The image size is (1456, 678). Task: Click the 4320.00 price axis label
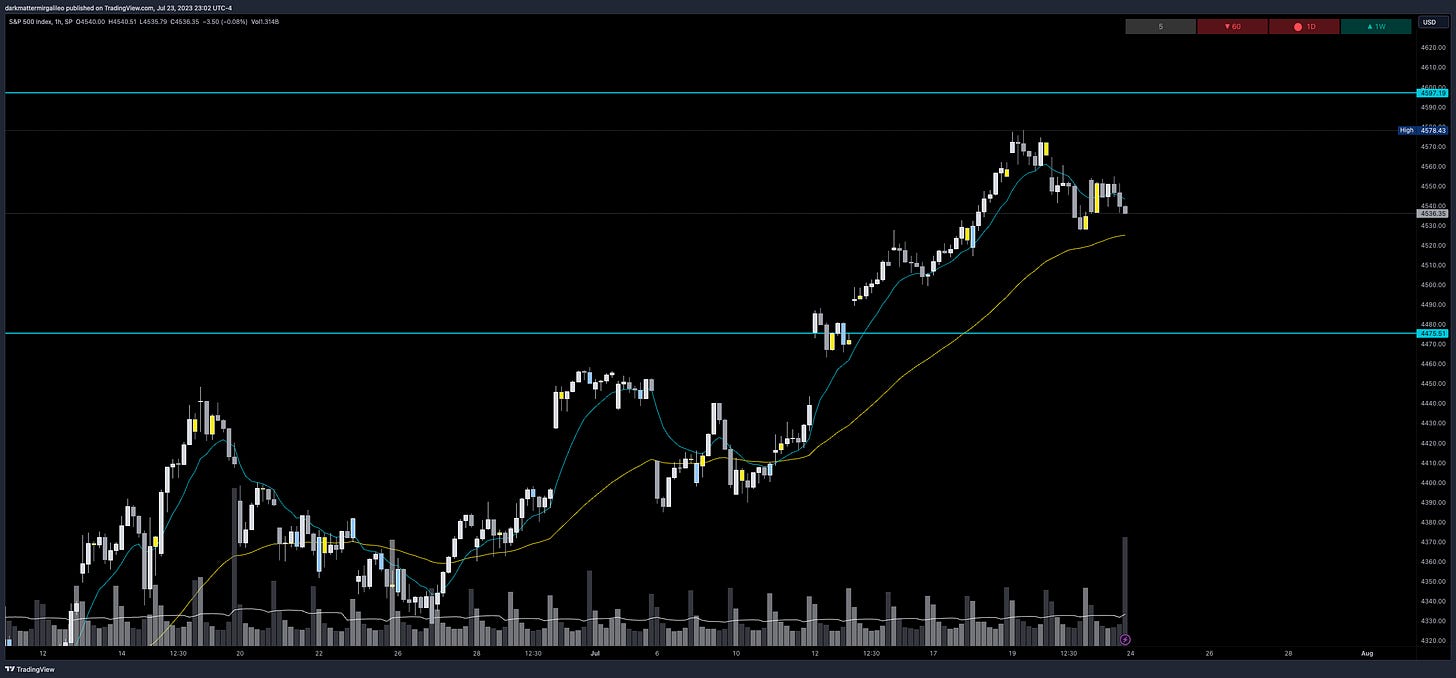pos(1433,640)
